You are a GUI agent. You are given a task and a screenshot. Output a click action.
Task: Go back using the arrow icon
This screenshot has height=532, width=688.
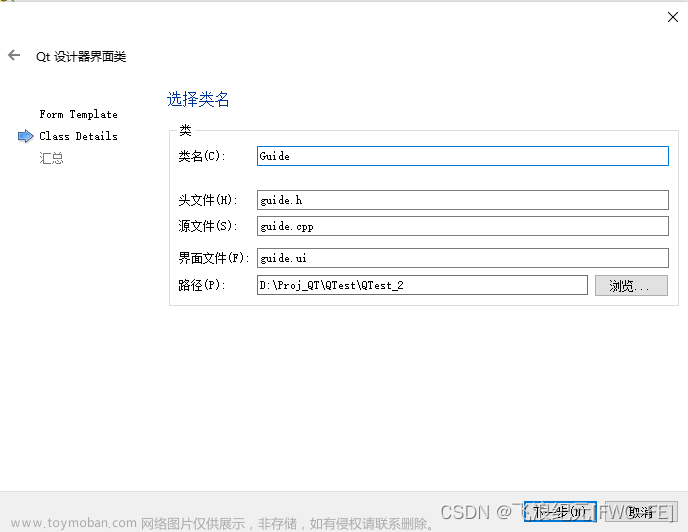[14, 55]
